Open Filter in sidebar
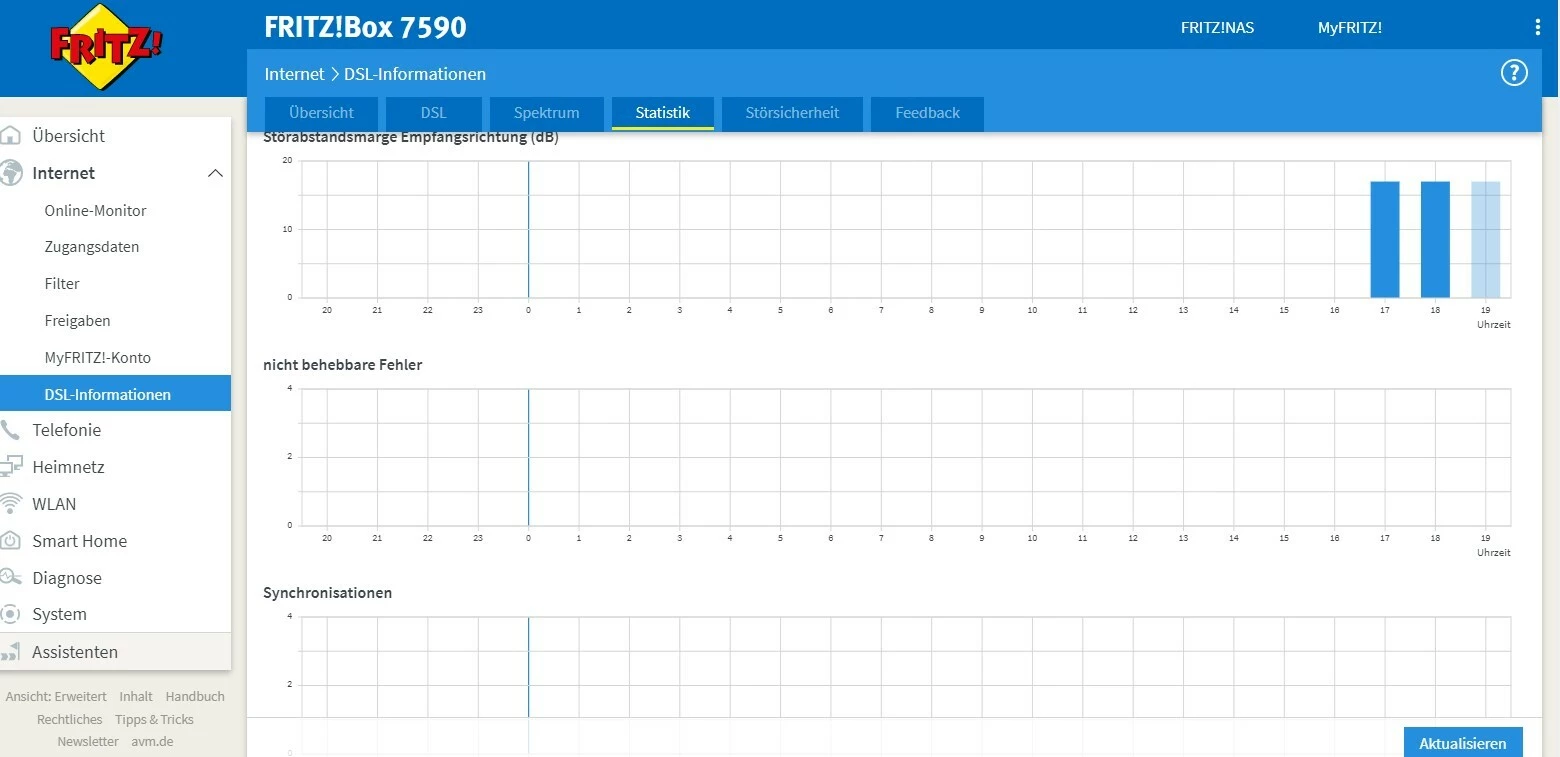 tap(62, 284)
